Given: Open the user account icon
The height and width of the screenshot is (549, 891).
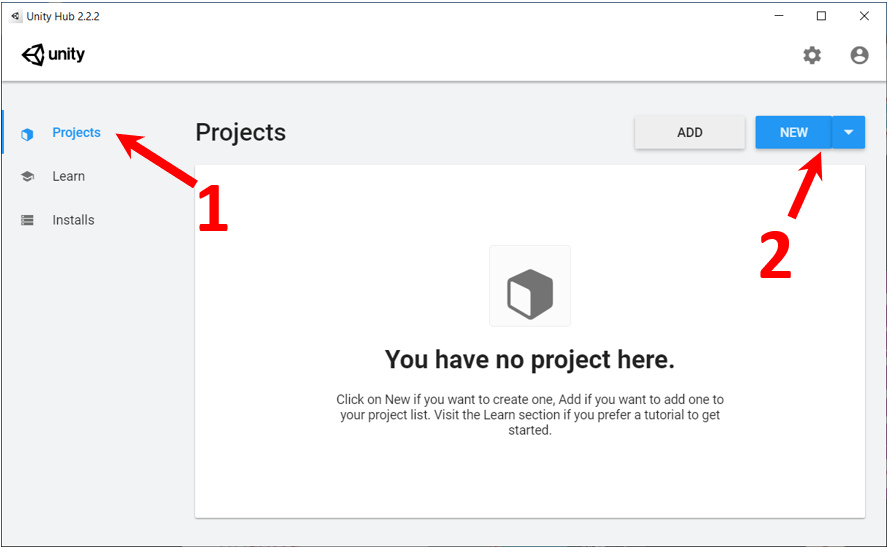Looking at the screenshot, I should click(859, 55).
